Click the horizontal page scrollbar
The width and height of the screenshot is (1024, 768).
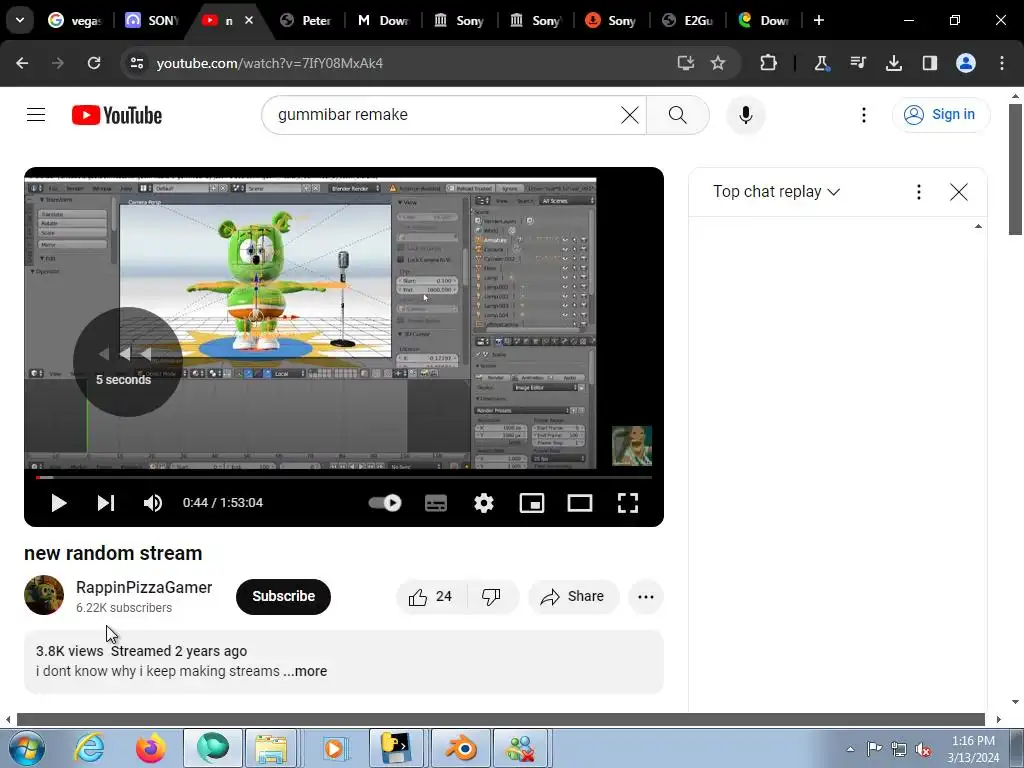click(x=500, y=719)
